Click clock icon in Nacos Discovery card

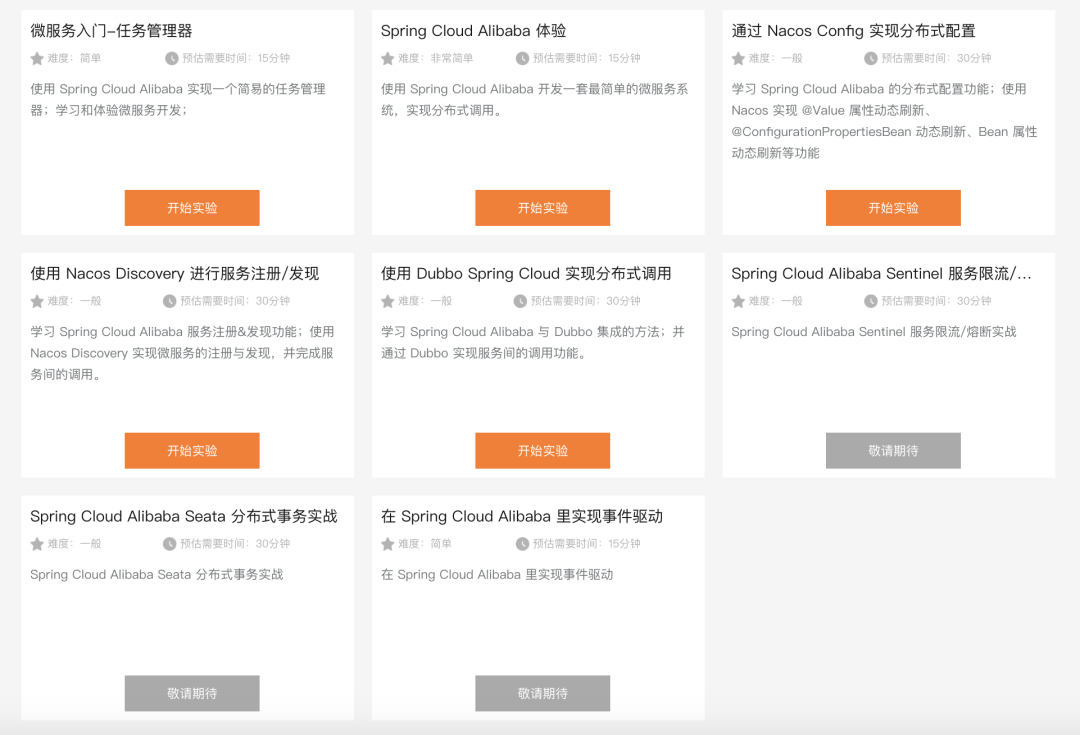point(169,301)
